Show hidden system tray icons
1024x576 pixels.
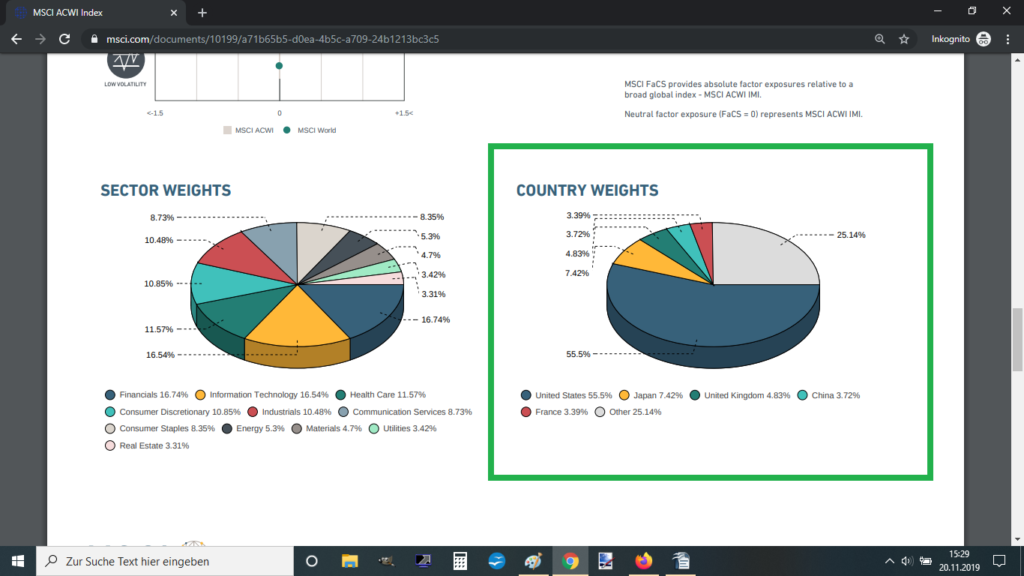(889, 561)
